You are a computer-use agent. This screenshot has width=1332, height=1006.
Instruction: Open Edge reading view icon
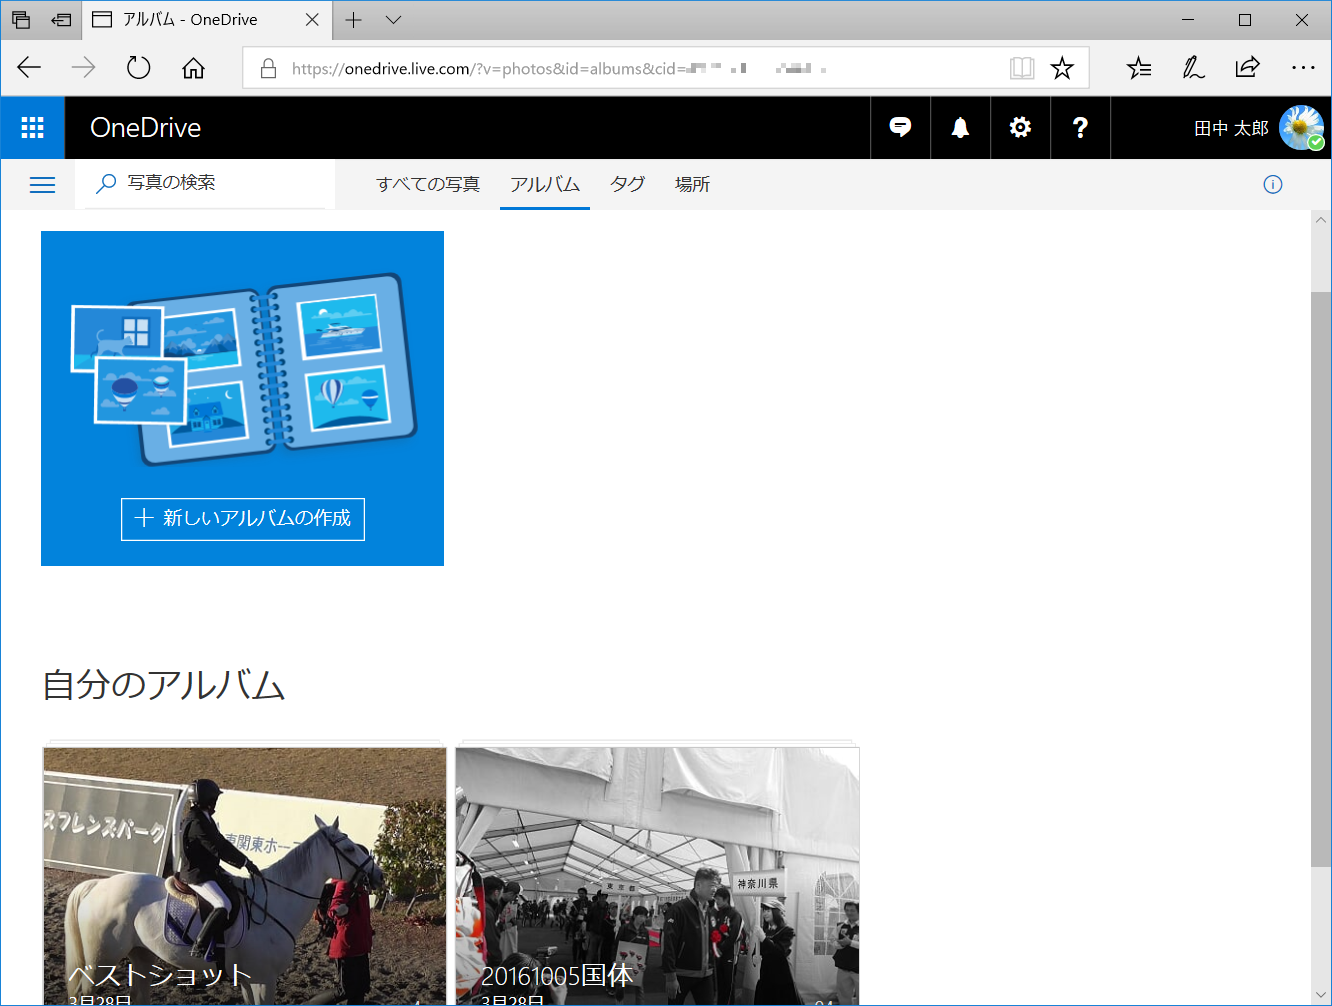click(x=1021, y=67)
